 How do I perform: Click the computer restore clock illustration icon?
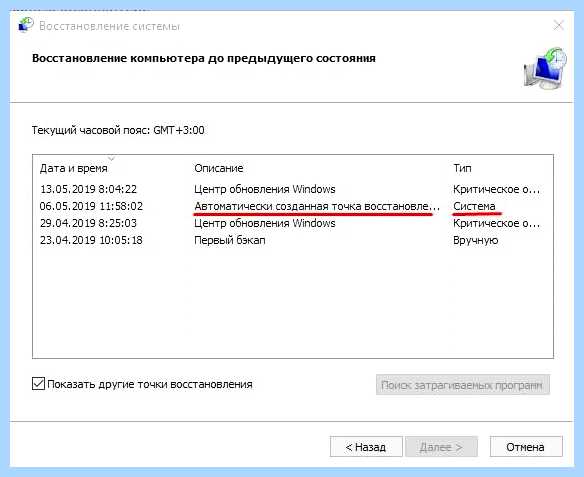[x=545, y=68]
